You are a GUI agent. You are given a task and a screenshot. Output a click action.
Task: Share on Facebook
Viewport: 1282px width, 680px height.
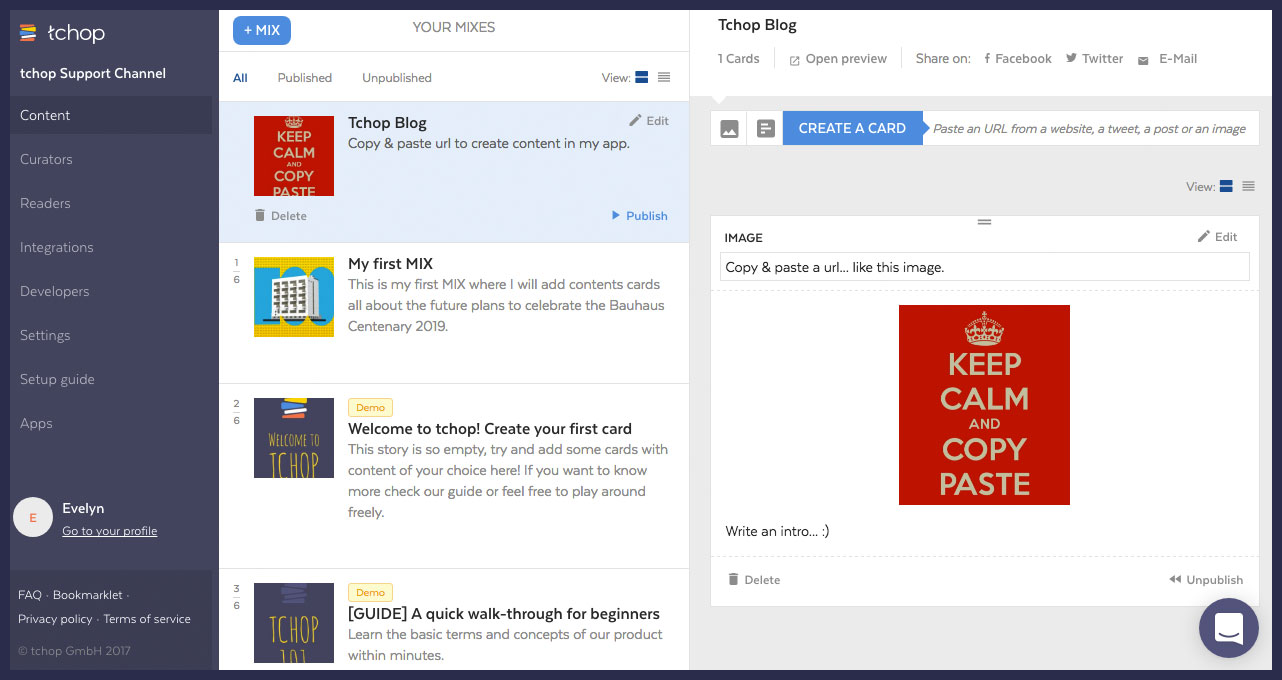[1018, 59]
